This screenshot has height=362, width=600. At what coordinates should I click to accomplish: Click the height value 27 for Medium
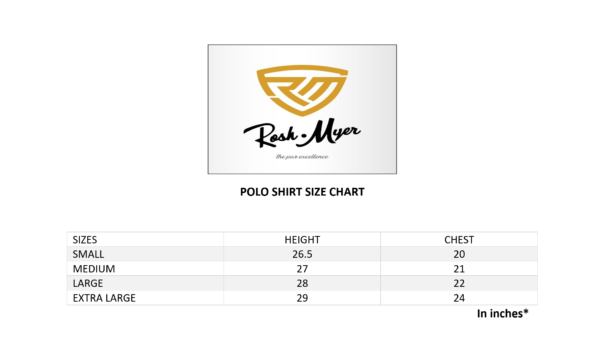302,269
